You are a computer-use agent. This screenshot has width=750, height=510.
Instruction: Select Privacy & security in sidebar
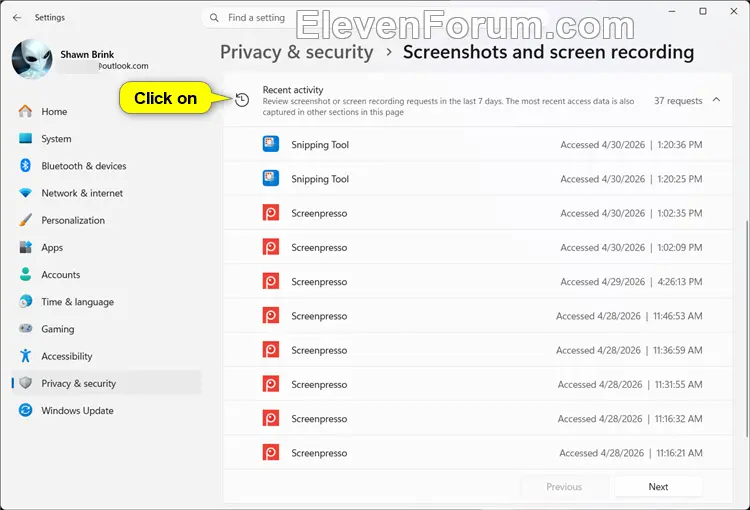[x=106, y=383]
